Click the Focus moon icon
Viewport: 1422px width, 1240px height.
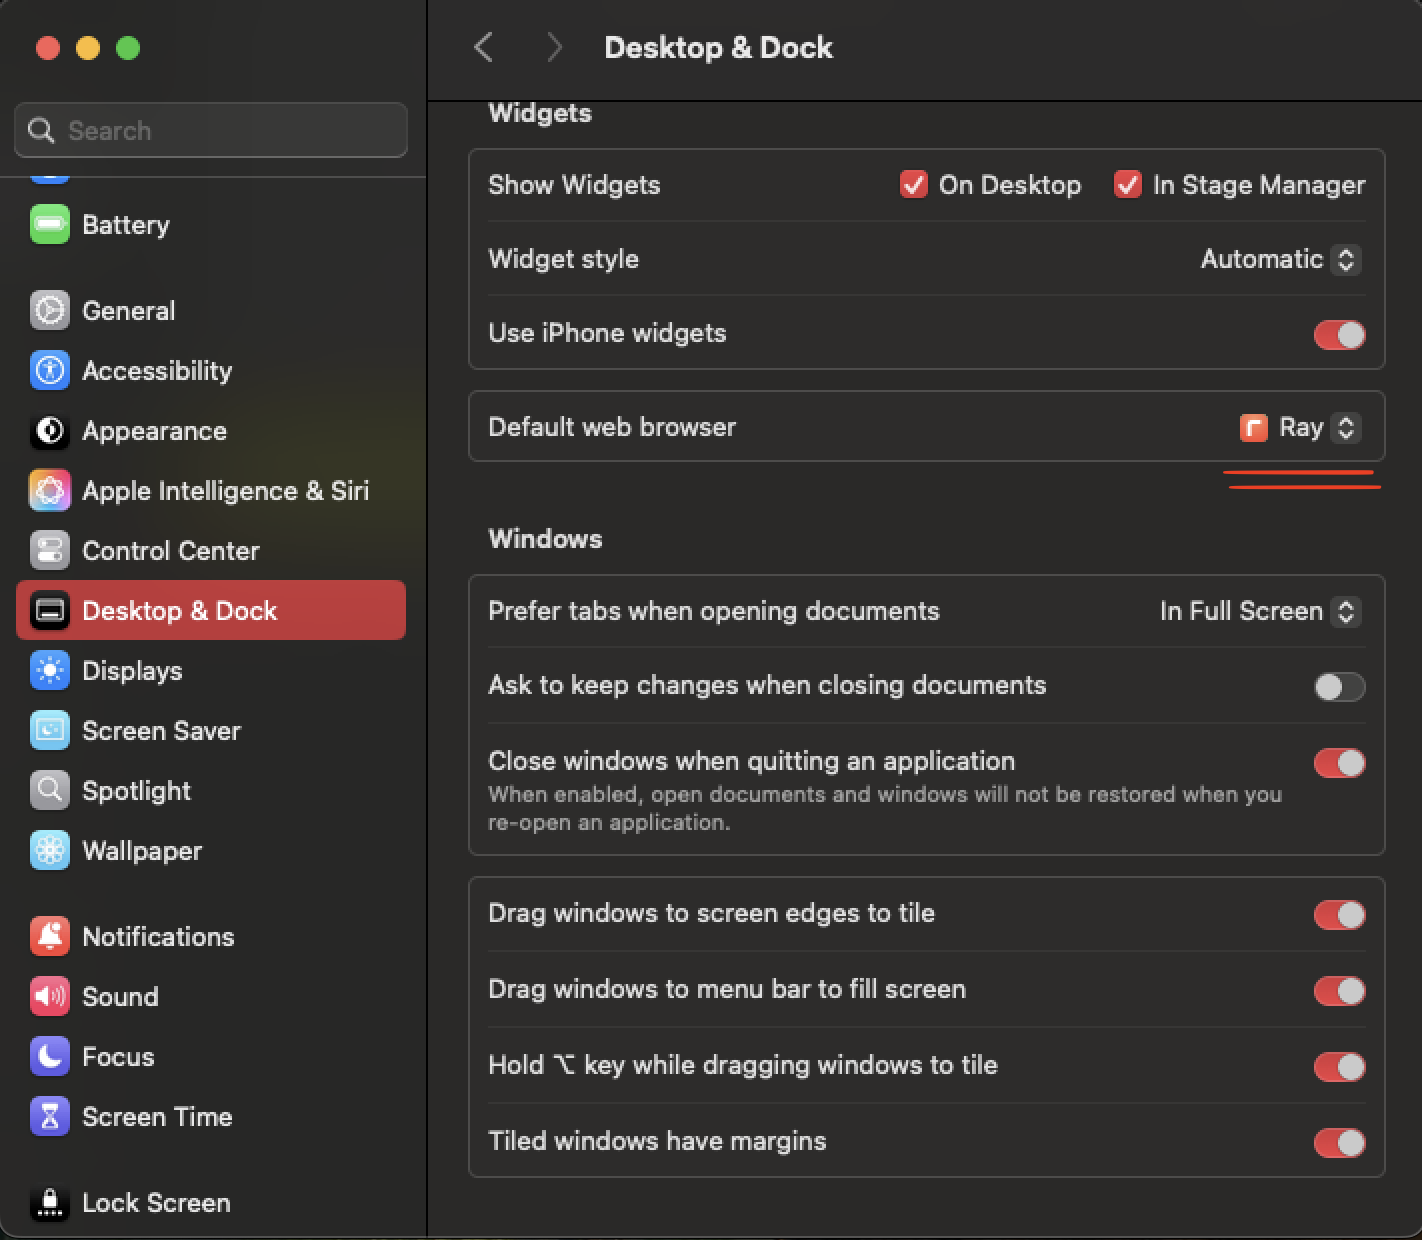tap(50, 1057)
